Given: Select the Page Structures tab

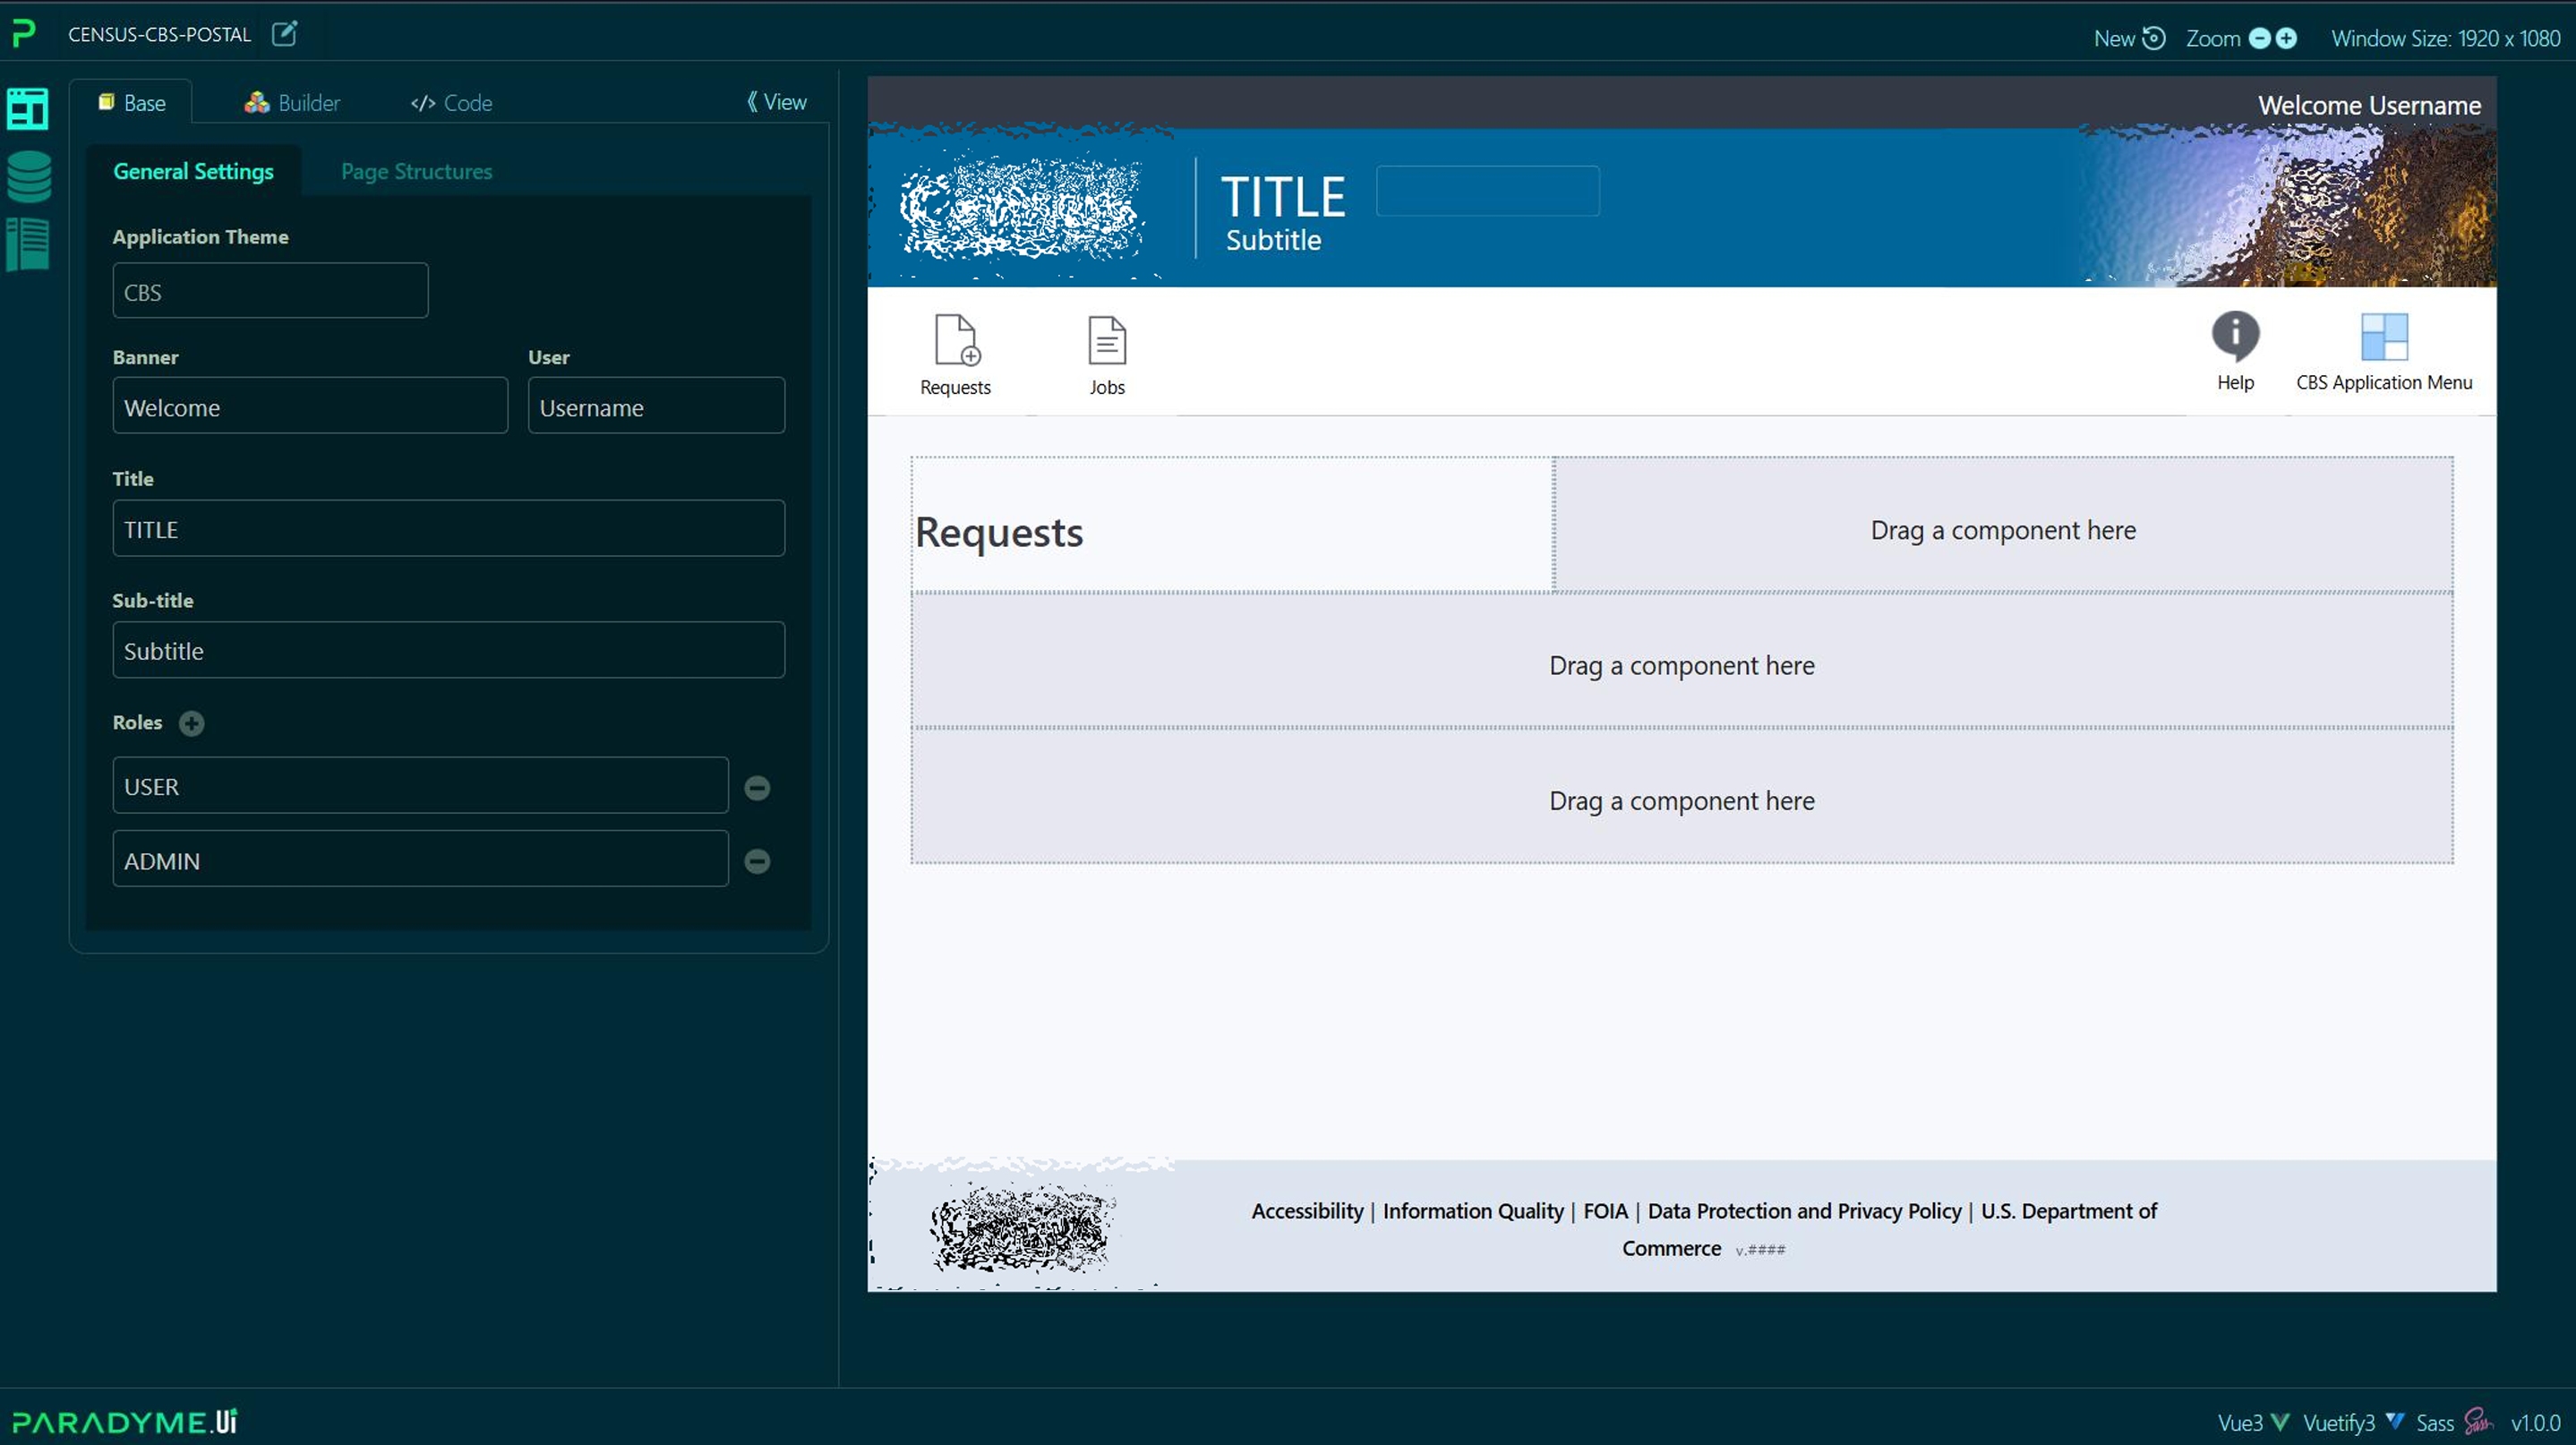Looking at the screenshot, I should (x=416, y=171).
